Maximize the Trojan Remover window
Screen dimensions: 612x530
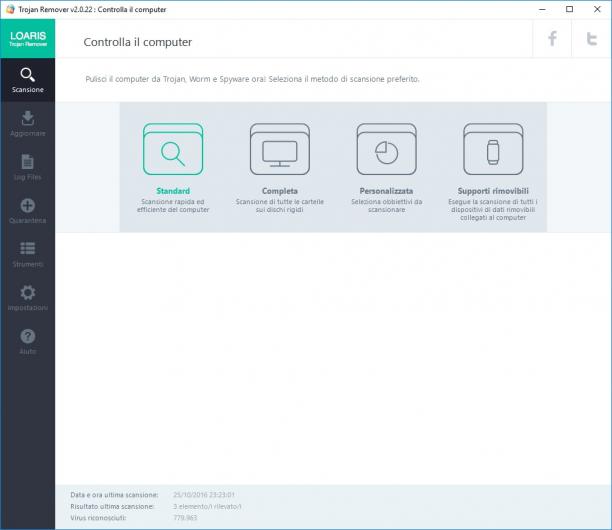(x=569, y=9)
